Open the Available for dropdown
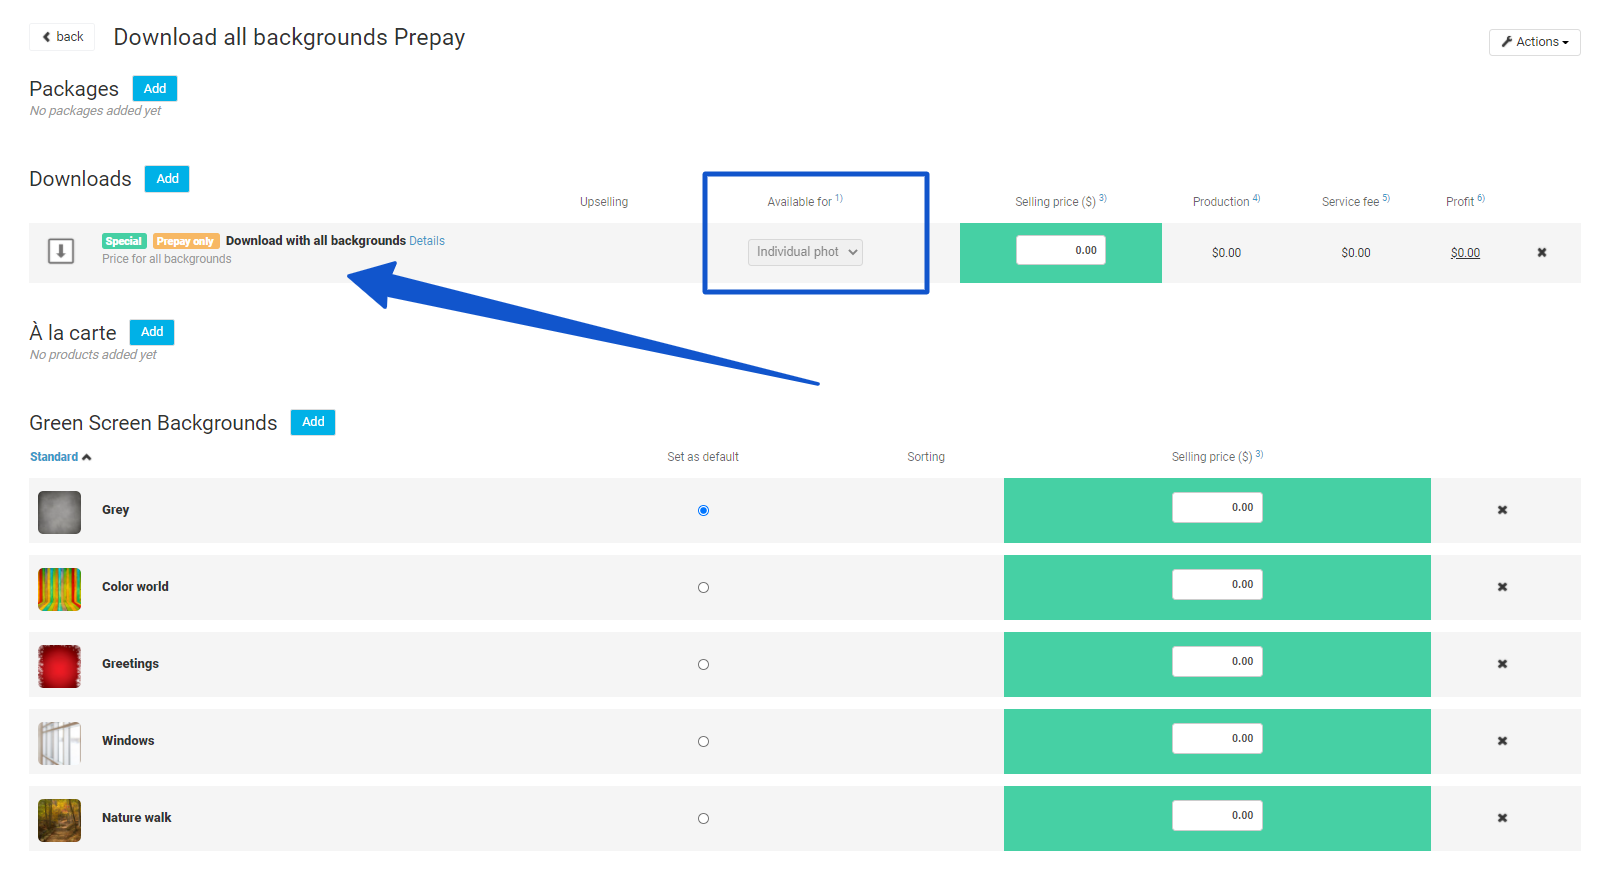 pos(805,252)
